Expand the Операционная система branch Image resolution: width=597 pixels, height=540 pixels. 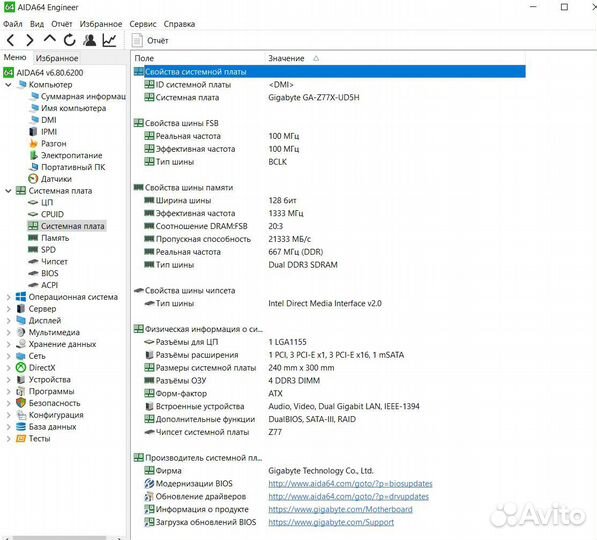pos(8,297)
